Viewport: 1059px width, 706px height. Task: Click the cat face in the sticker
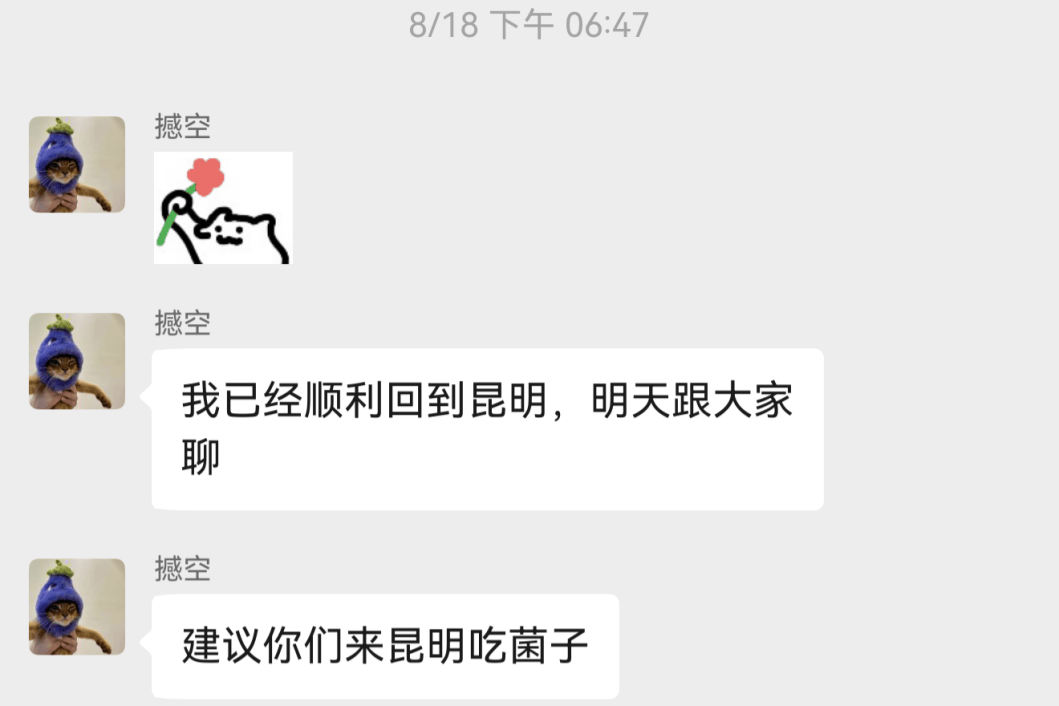click(230, 231)
